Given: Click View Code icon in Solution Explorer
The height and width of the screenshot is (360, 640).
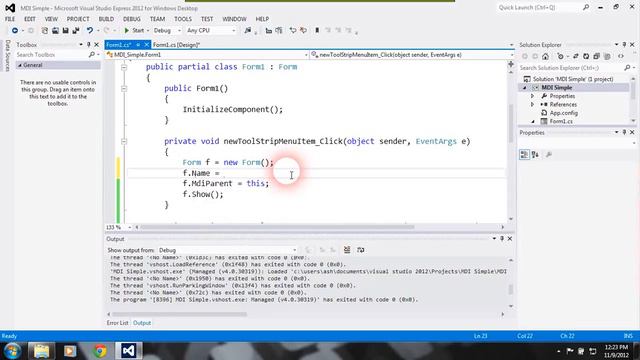Looking at the screenshot, I should coord(621,56).
